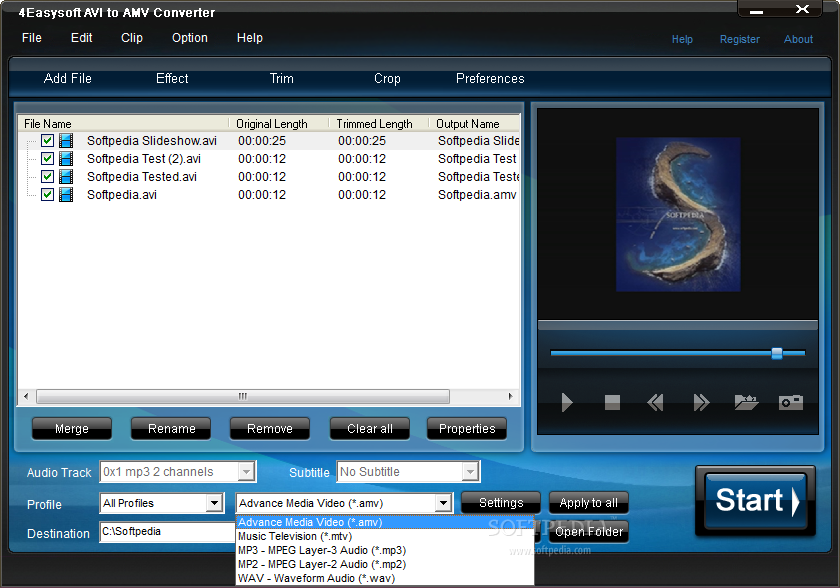This screenshot has height=588, width=840.
Task: Click the Rename button
Action: point(171,429)
